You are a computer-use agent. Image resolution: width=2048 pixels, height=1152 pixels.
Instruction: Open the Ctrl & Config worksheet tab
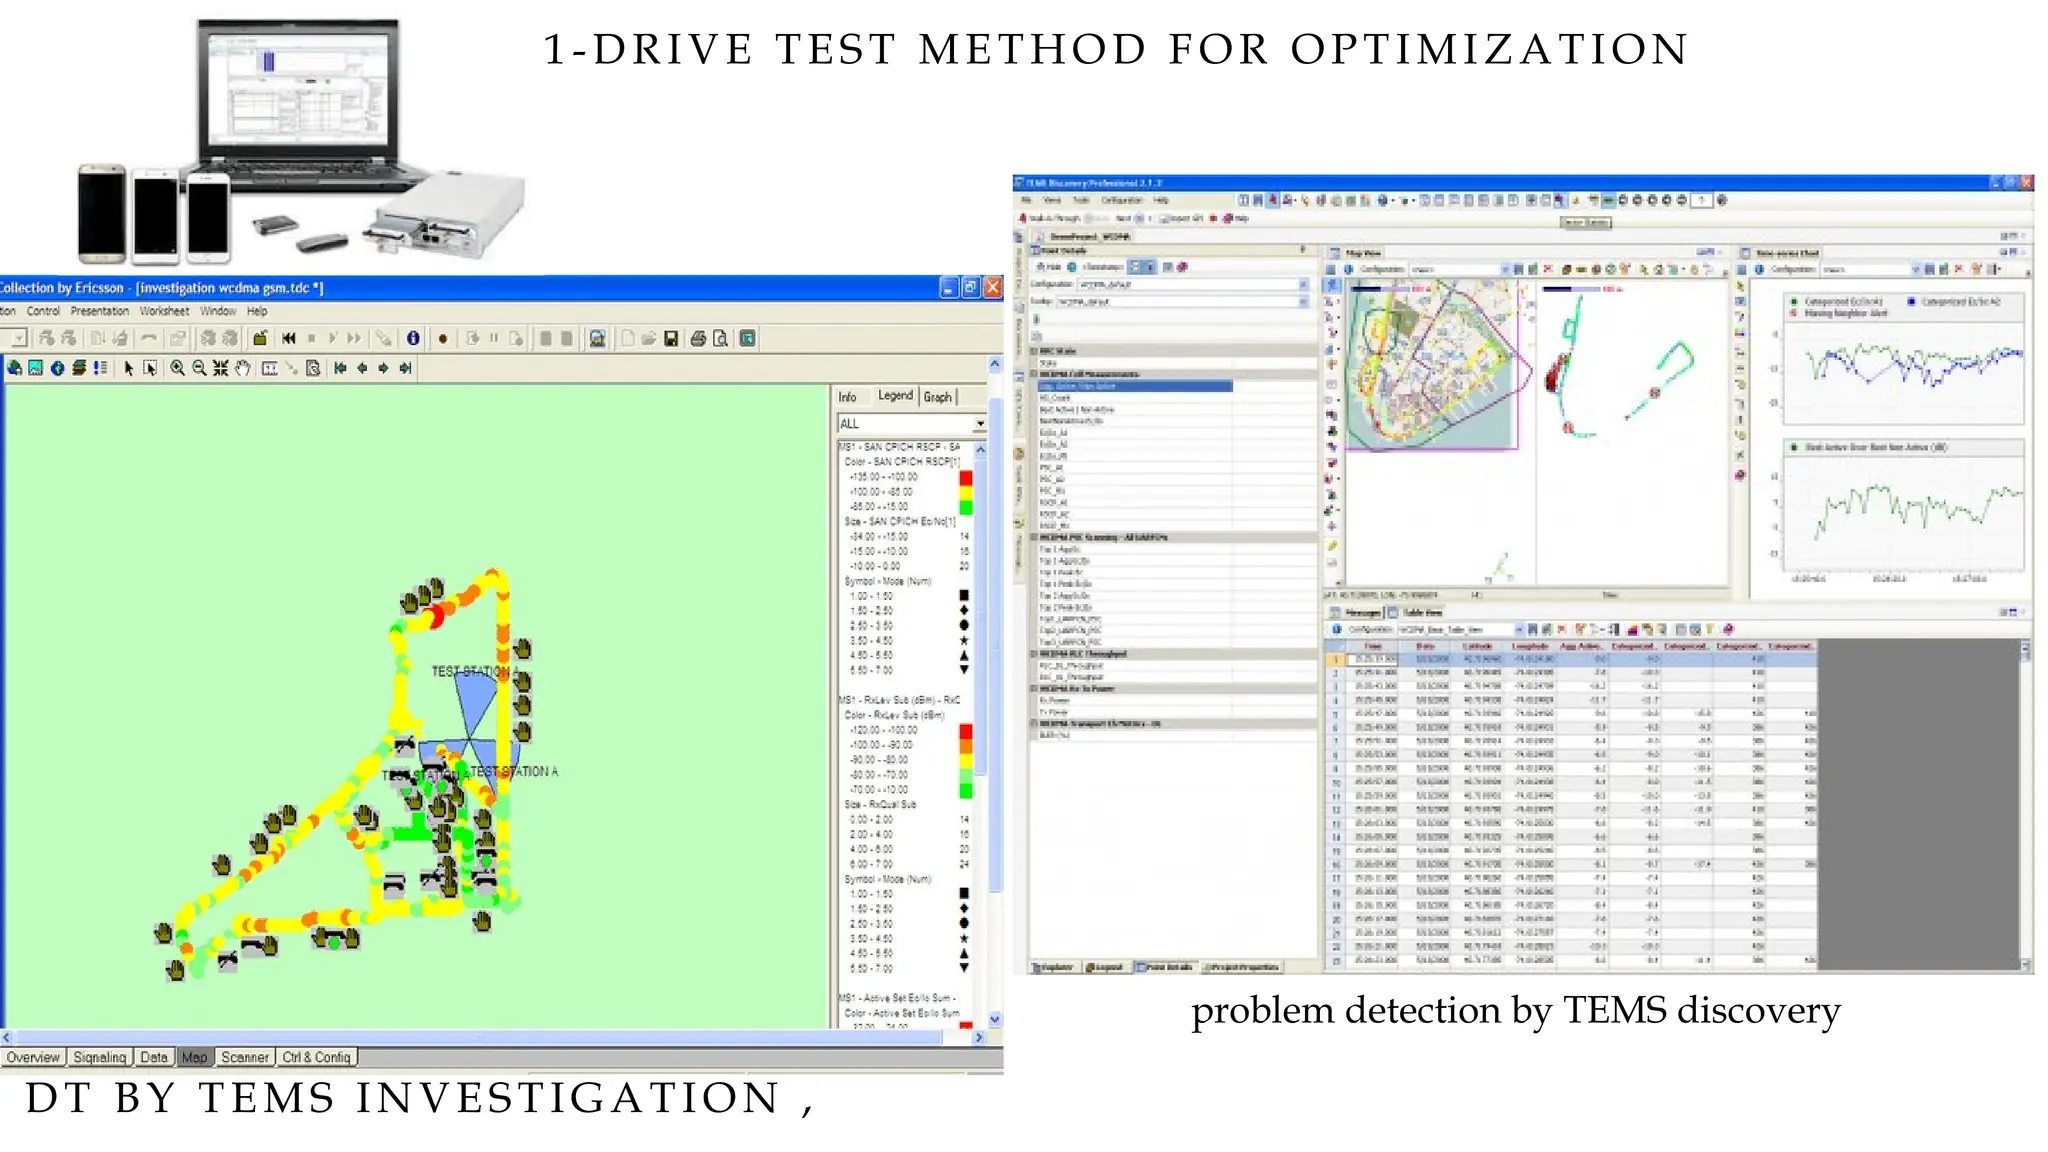(x=316, y=1057)
